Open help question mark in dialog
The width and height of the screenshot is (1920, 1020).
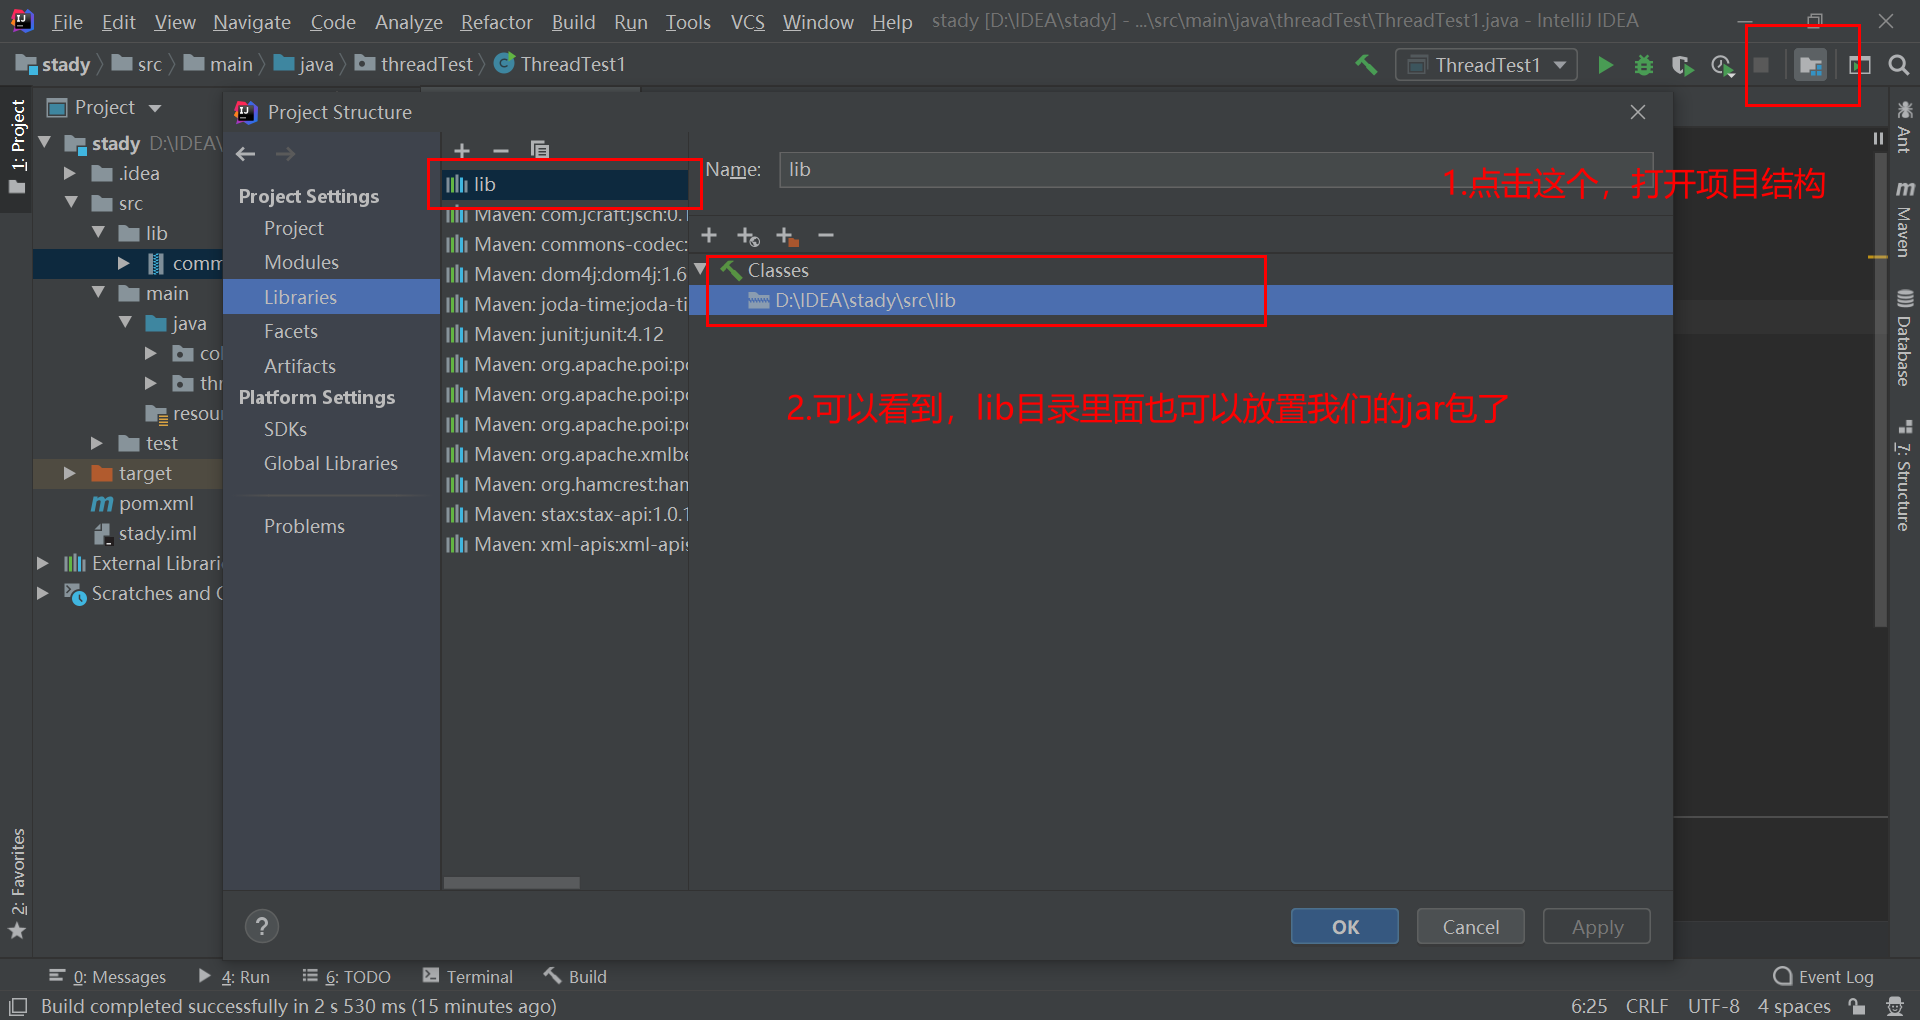pos(262,926)
